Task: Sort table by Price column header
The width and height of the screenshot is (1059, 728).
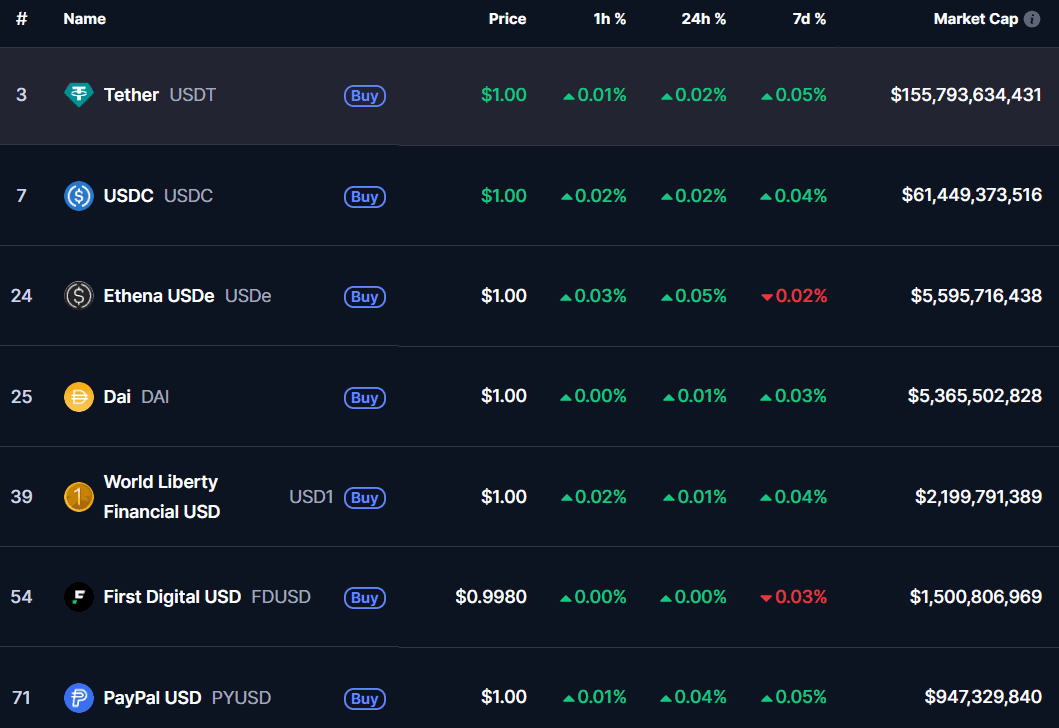Action: pyautogui.click(x=507, y=19)
